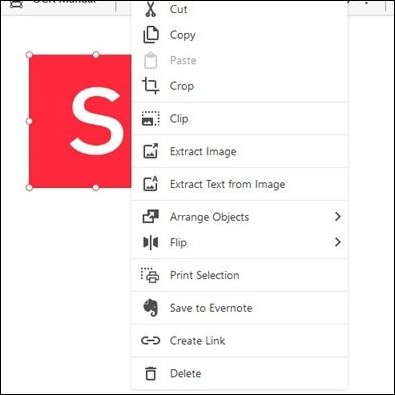Viewport: 395px width, 395px height.
Task: Click the bottom-middle selection handle of image
Action: [96, 188]
